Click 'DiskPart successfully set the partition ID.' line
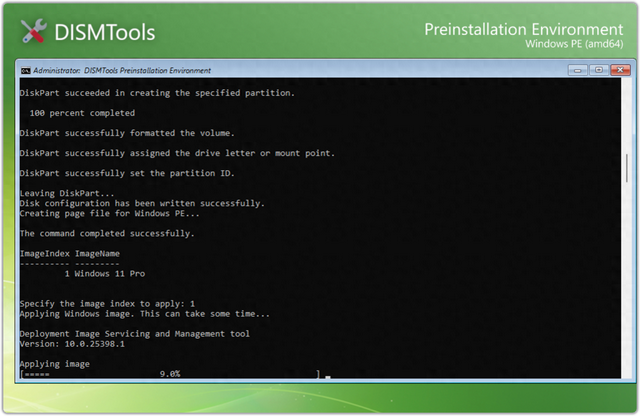Viewport: 640px width, 416px height. [127, 173]
